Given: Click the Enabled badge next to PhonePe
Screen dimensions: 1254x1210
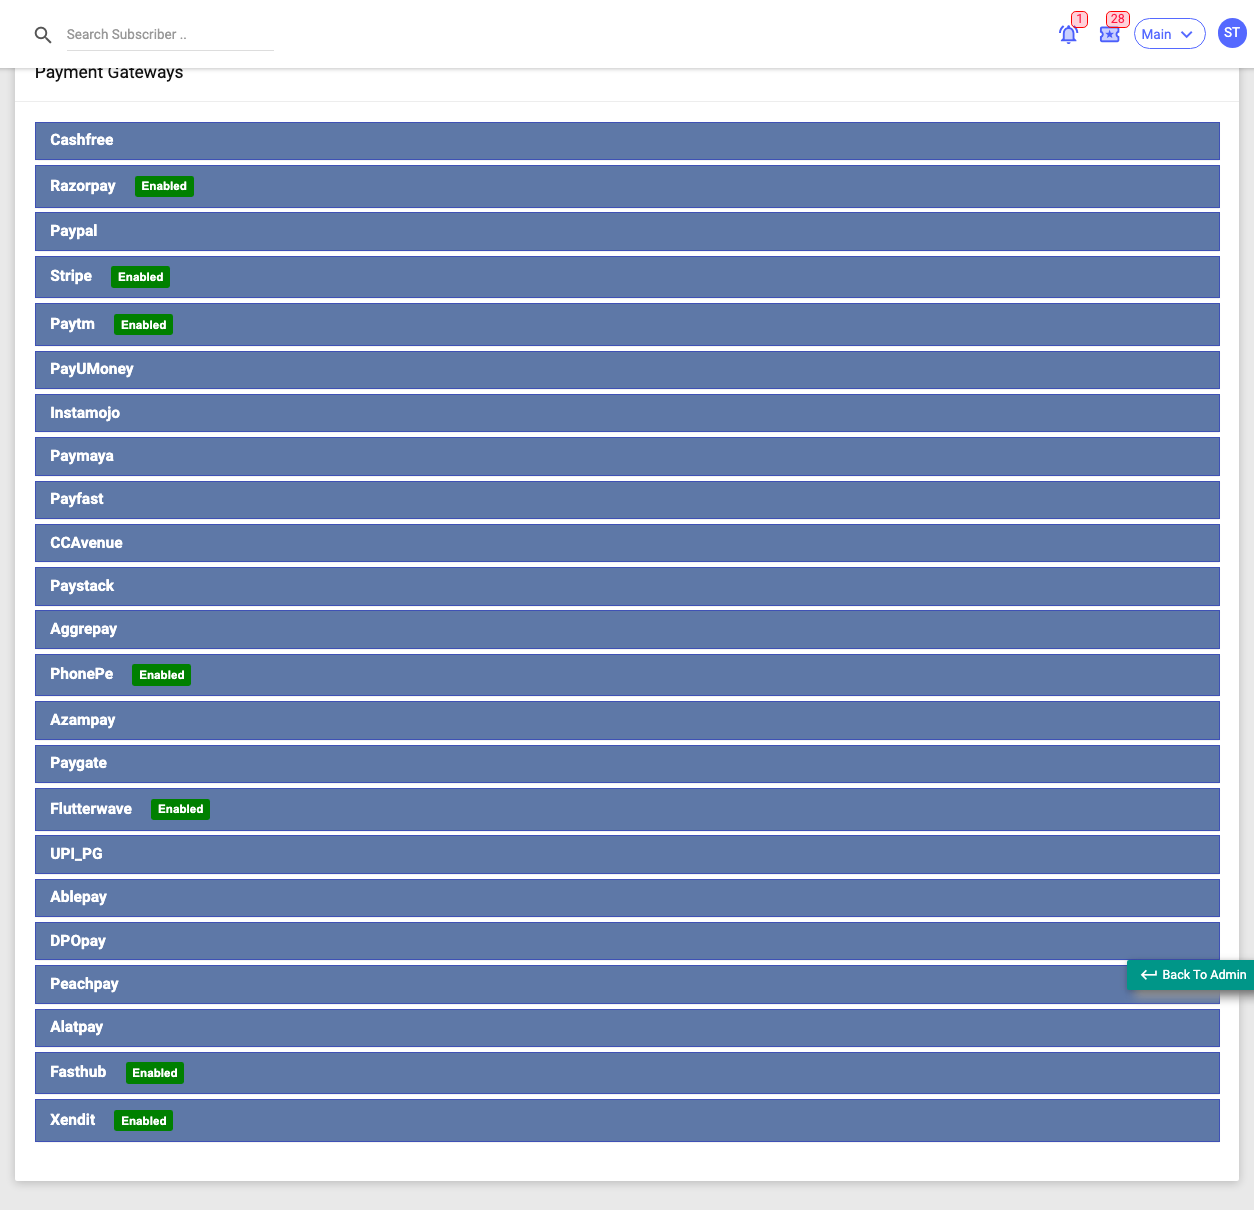Looking at the screenshot, I should tap(162, 675).
